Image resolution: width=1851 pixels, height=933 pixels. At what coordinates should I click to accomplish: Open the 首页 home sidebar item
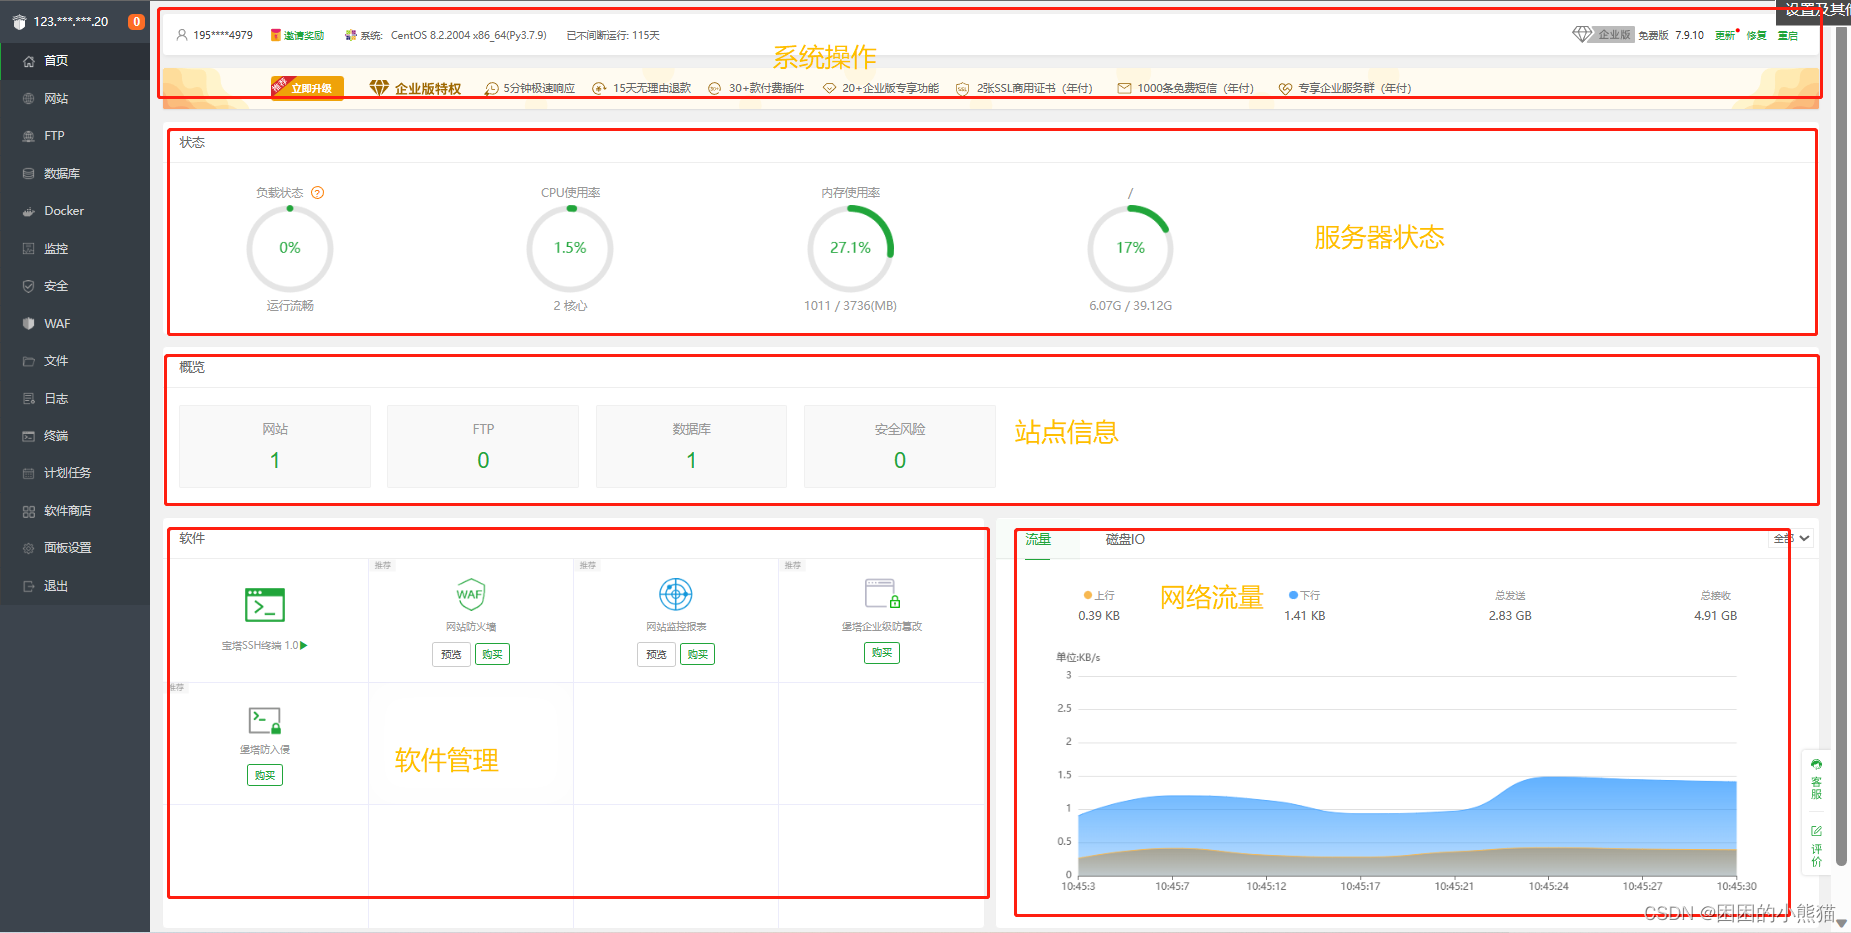(75, 61)
